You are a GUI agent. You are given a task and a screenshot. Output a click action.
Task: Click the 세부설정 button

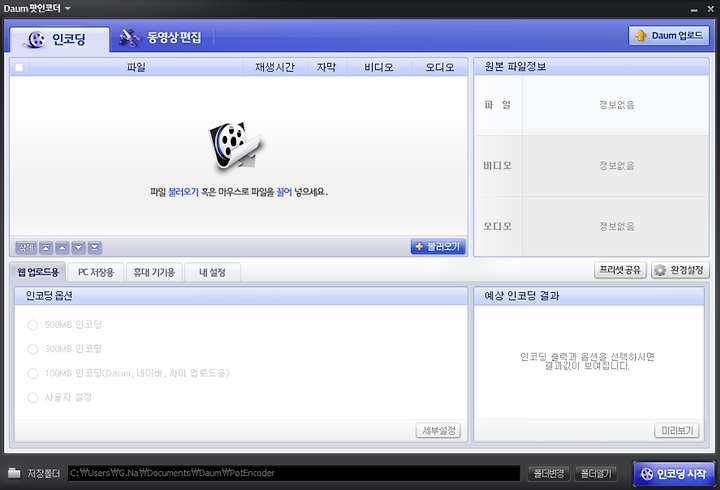click(438, 430)
